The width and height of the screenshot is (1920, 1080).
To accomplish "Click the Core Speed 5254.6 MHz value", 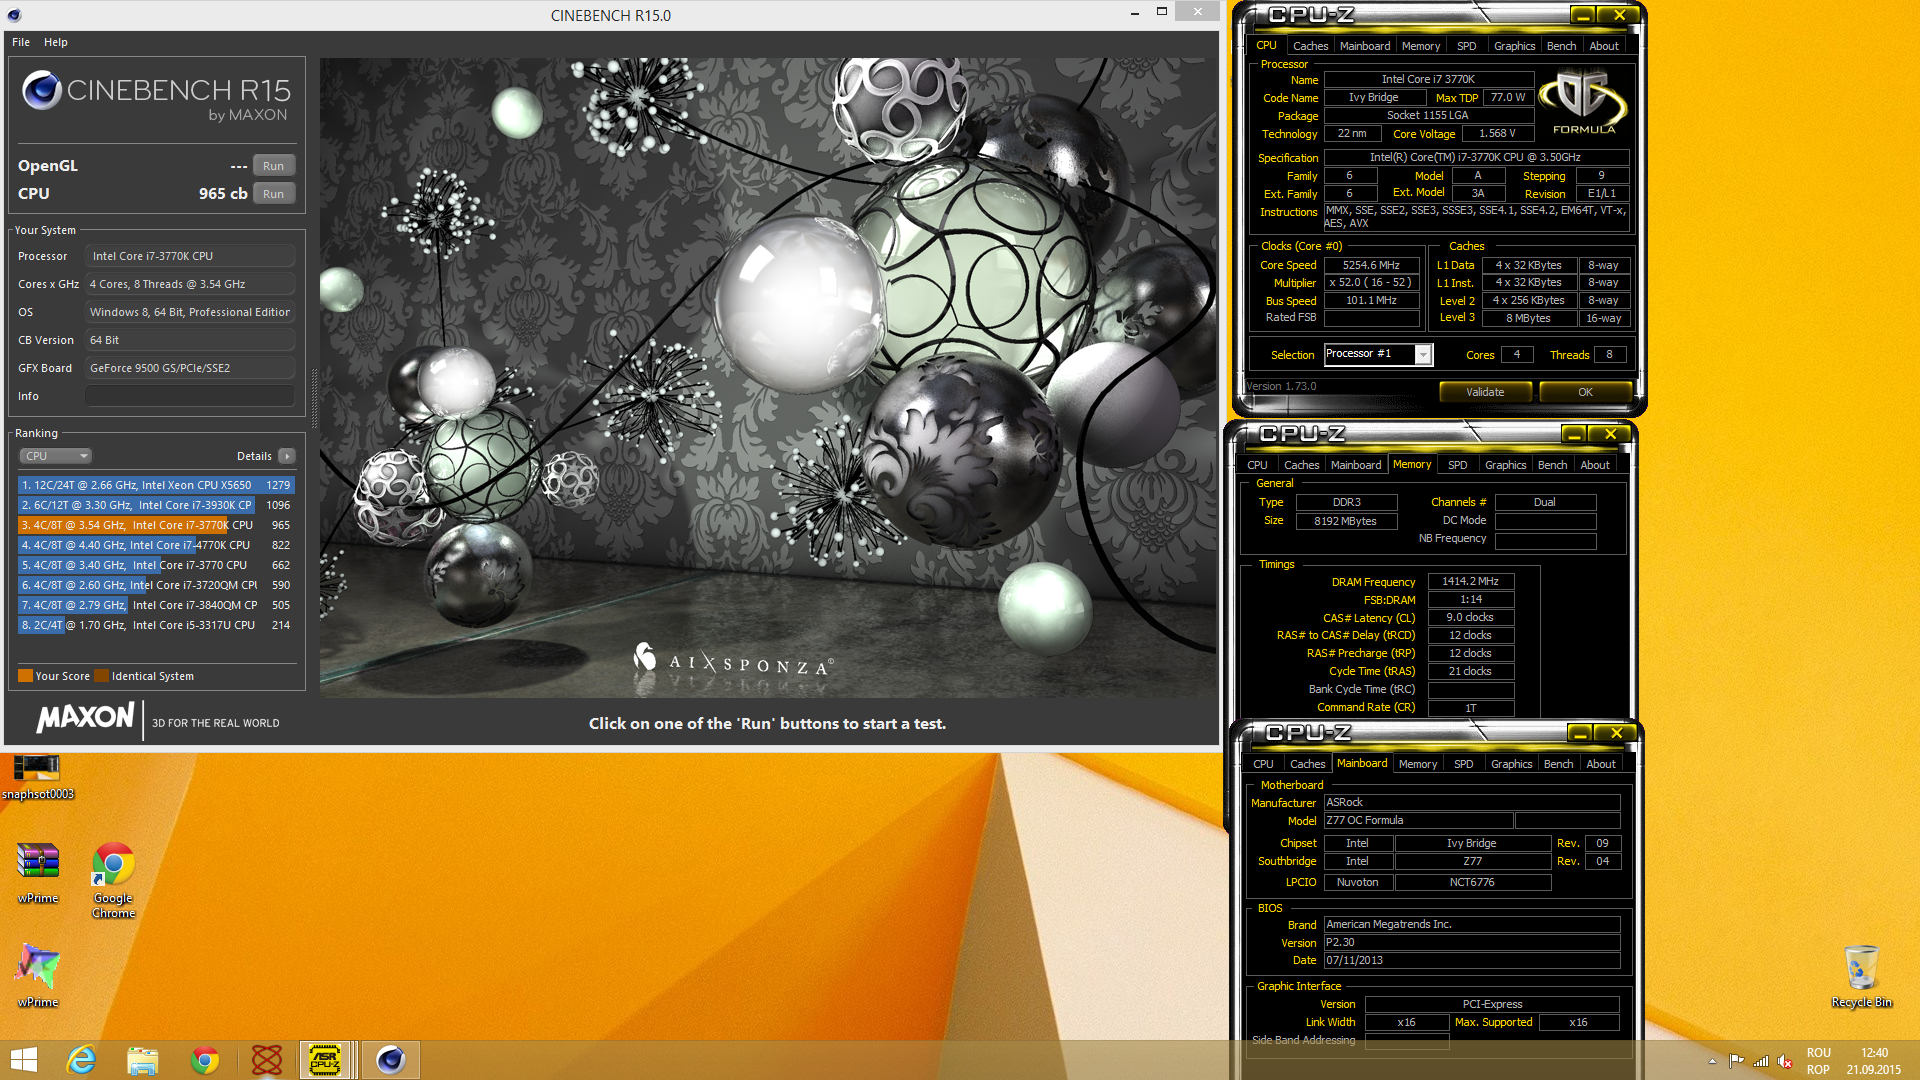I will 1371,265.
